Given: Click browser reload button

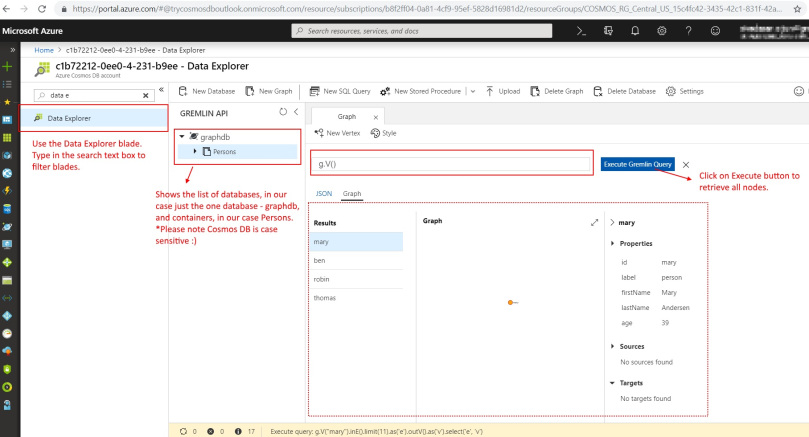Looking at the screenshot, I should [x=42, y=9].
